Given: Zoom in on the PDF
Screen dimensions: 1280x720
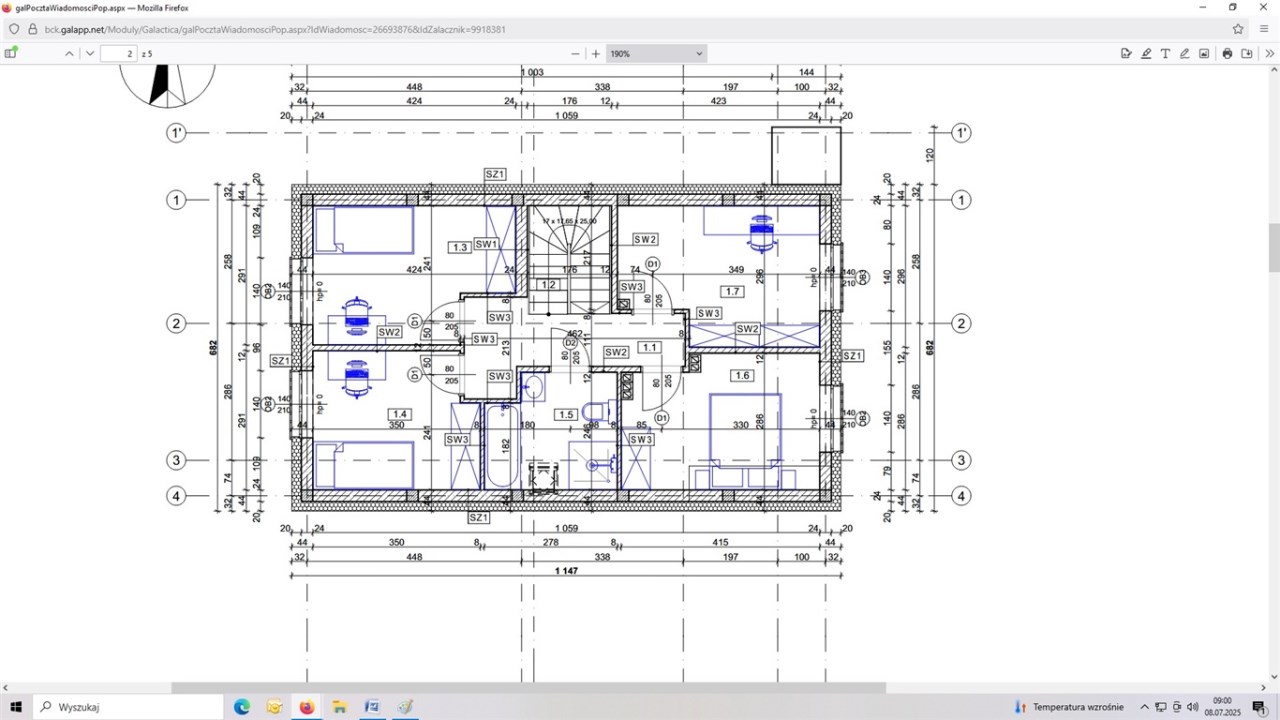Looking at the screenshot, I should point(596,54).
